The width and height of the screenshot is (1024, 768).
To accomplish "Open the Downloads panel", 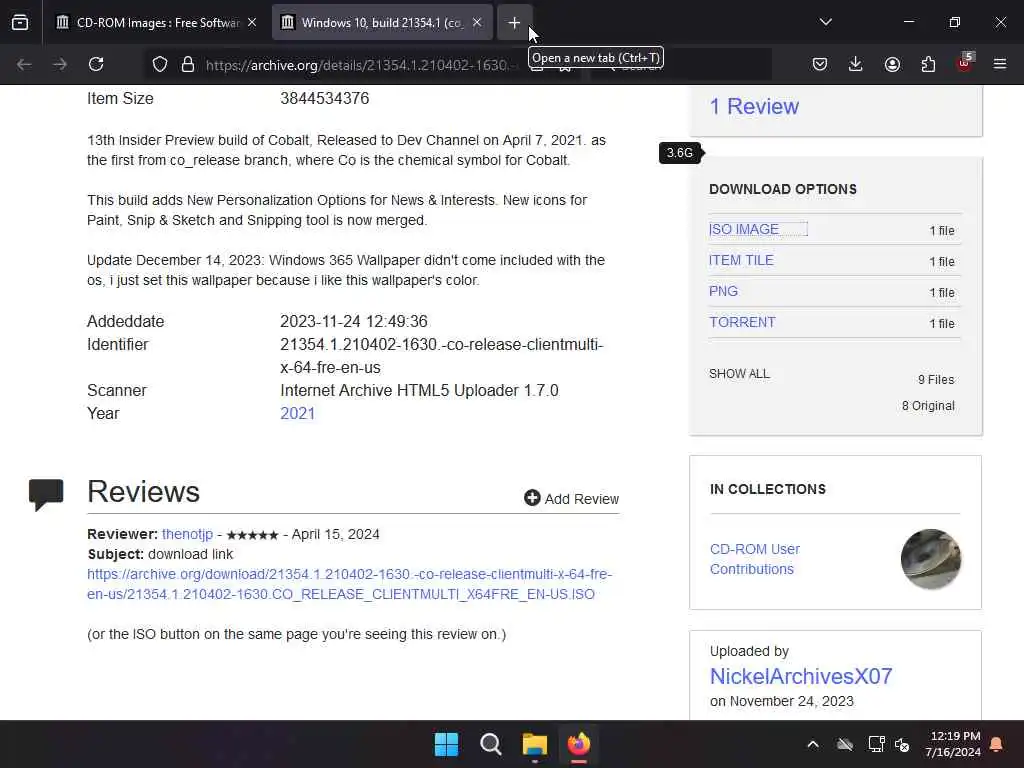I will tap(856, 64).
